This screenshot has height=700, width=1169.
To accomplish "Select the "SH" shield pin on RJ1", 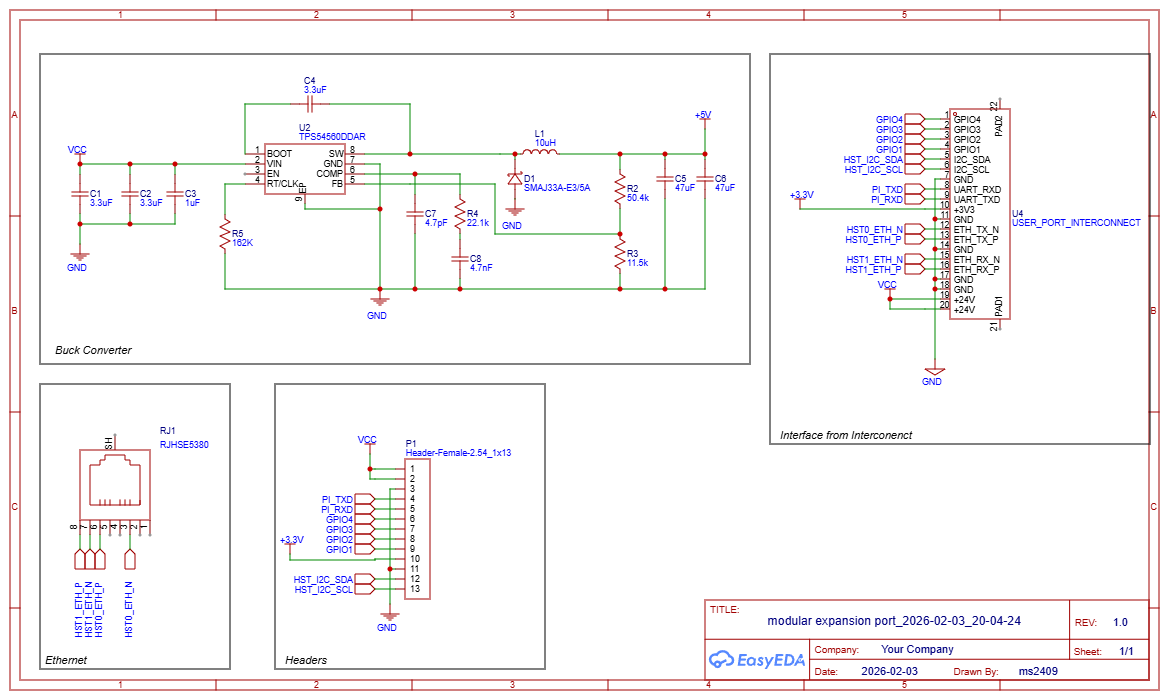I will pyautogui.click(x=110, y=442).
